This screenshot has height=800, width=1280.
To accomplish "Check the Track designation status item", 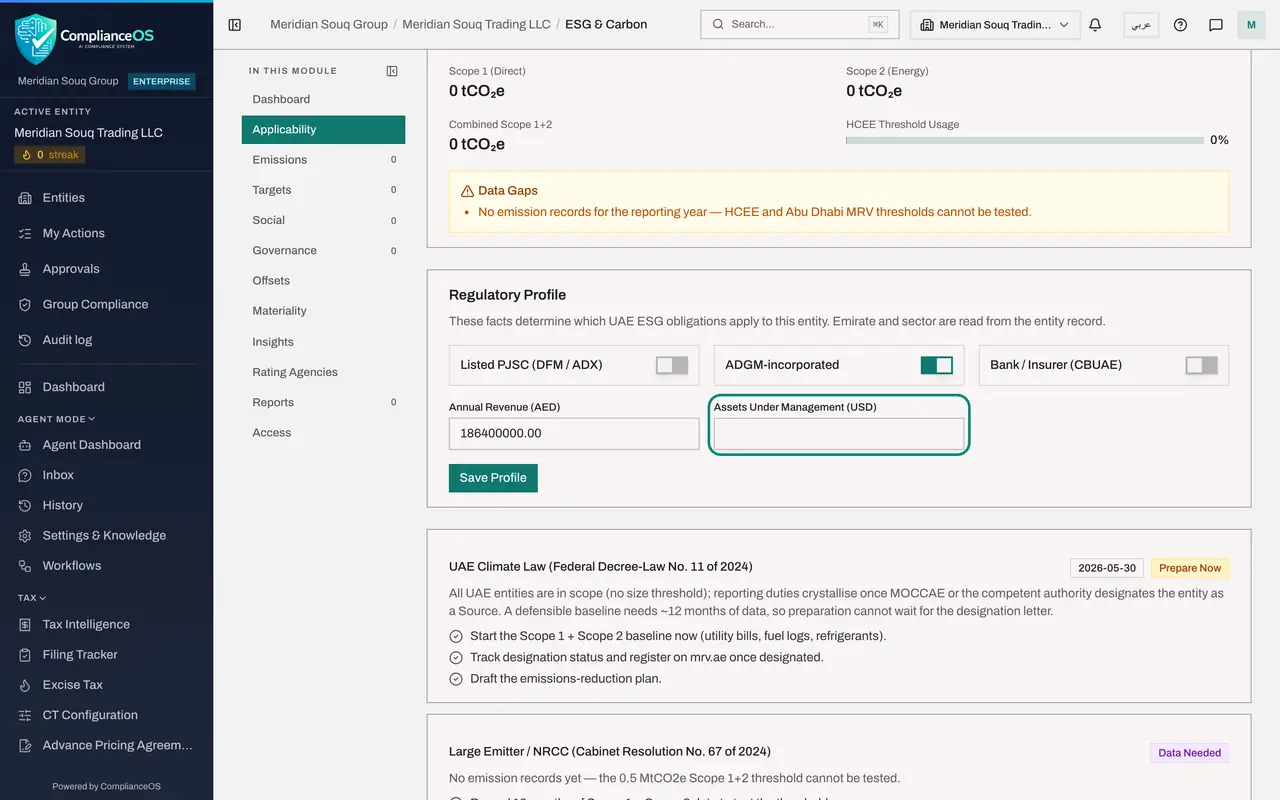I will pyautogui.click(x=456, y=657).
